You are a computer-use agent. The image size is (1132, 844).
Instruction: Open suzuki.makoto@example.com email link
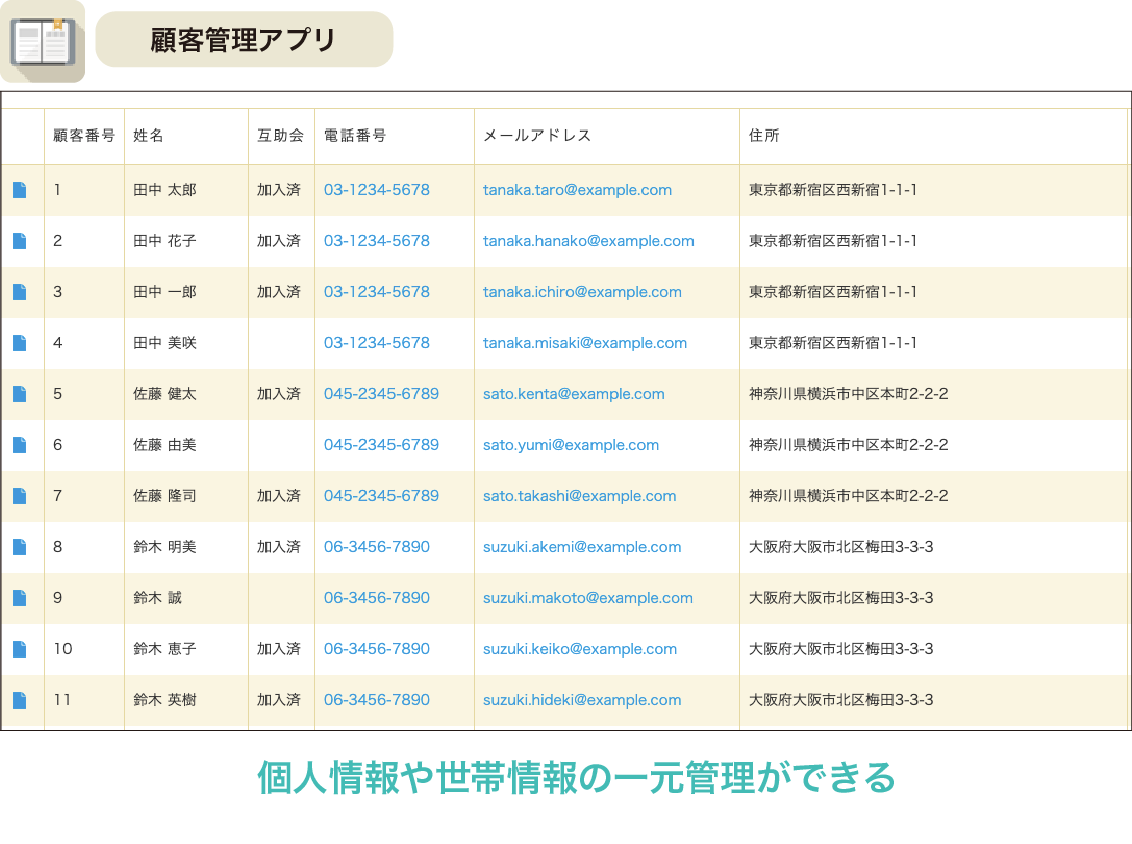pos(588,598)
